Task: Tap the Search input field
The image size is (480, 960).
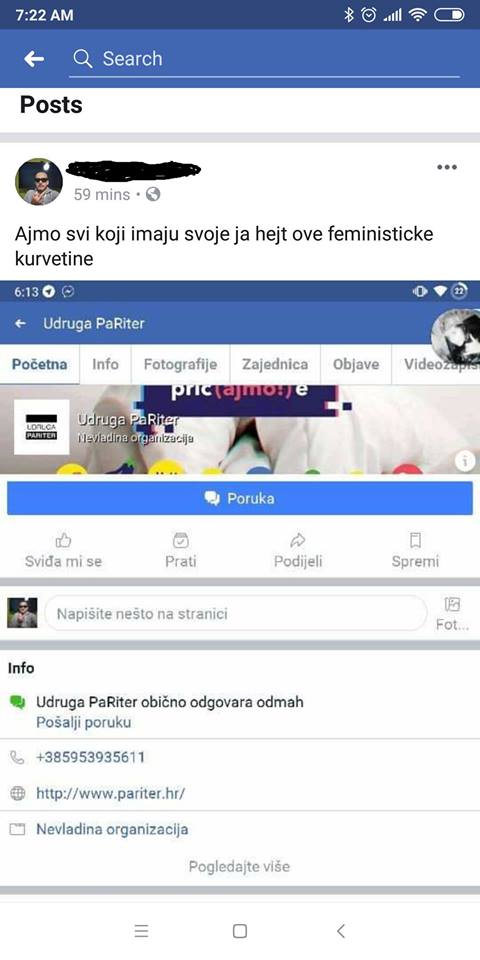Action: [264, 59]
